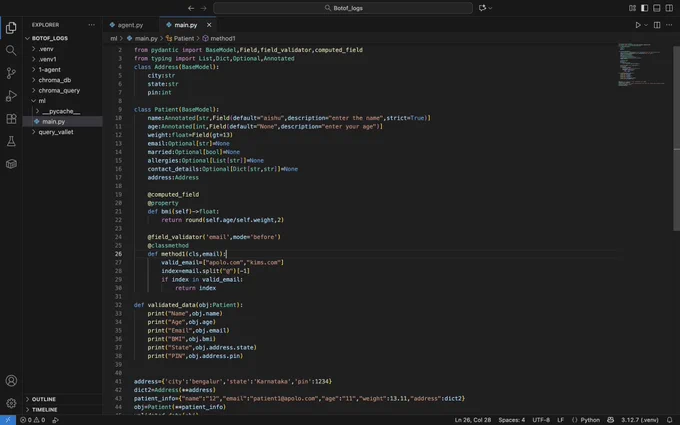Change end of line via LF
680x425 pixels.
coord(560,420)
